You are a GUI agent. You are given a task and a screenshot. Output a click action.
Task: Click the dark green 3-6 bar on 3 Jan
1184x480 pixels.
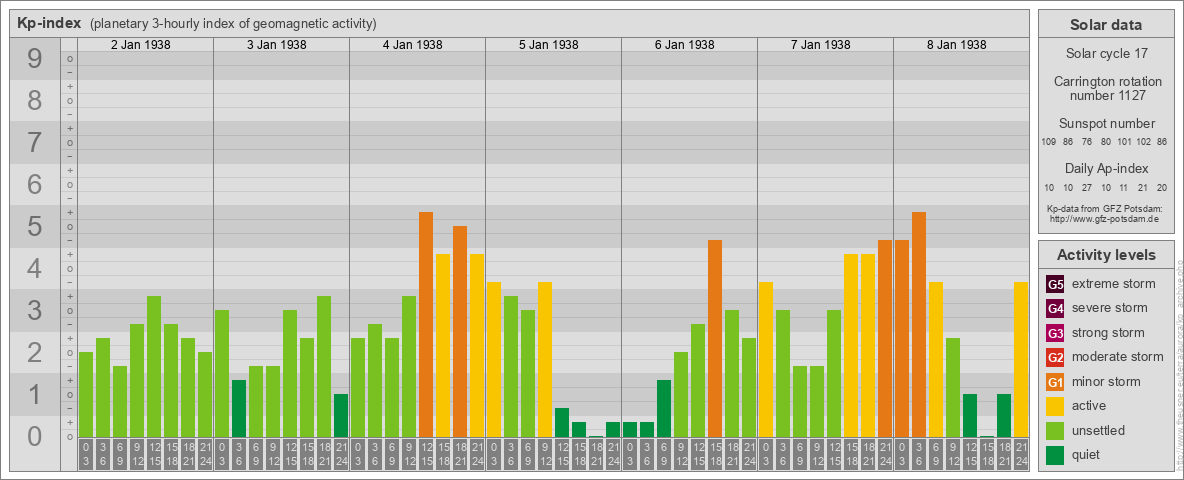point(239,409)
